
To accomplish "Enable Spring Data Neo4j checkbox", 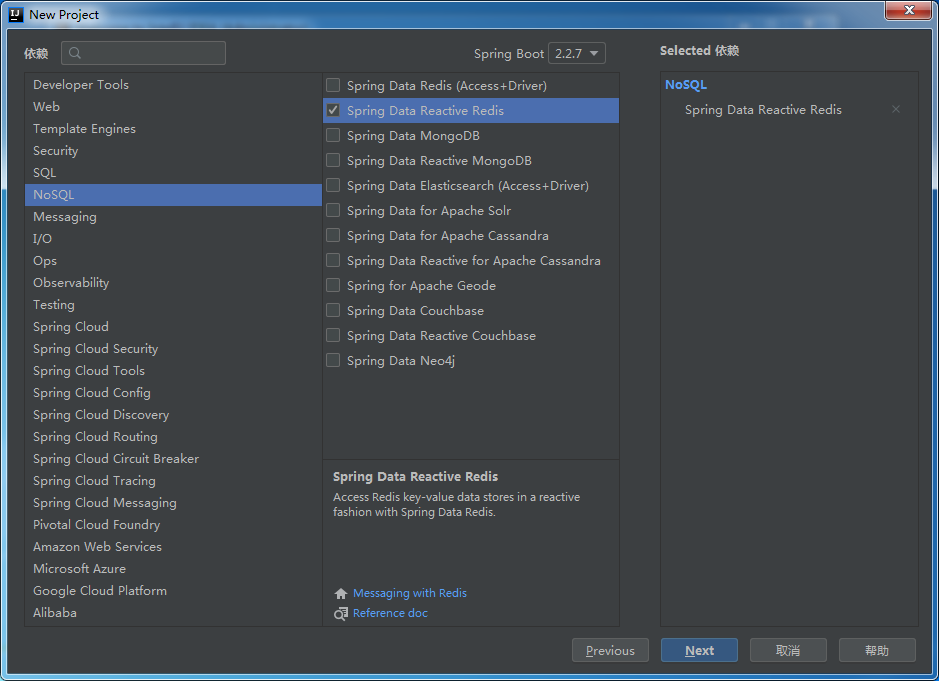I will (x=333, y=360).
